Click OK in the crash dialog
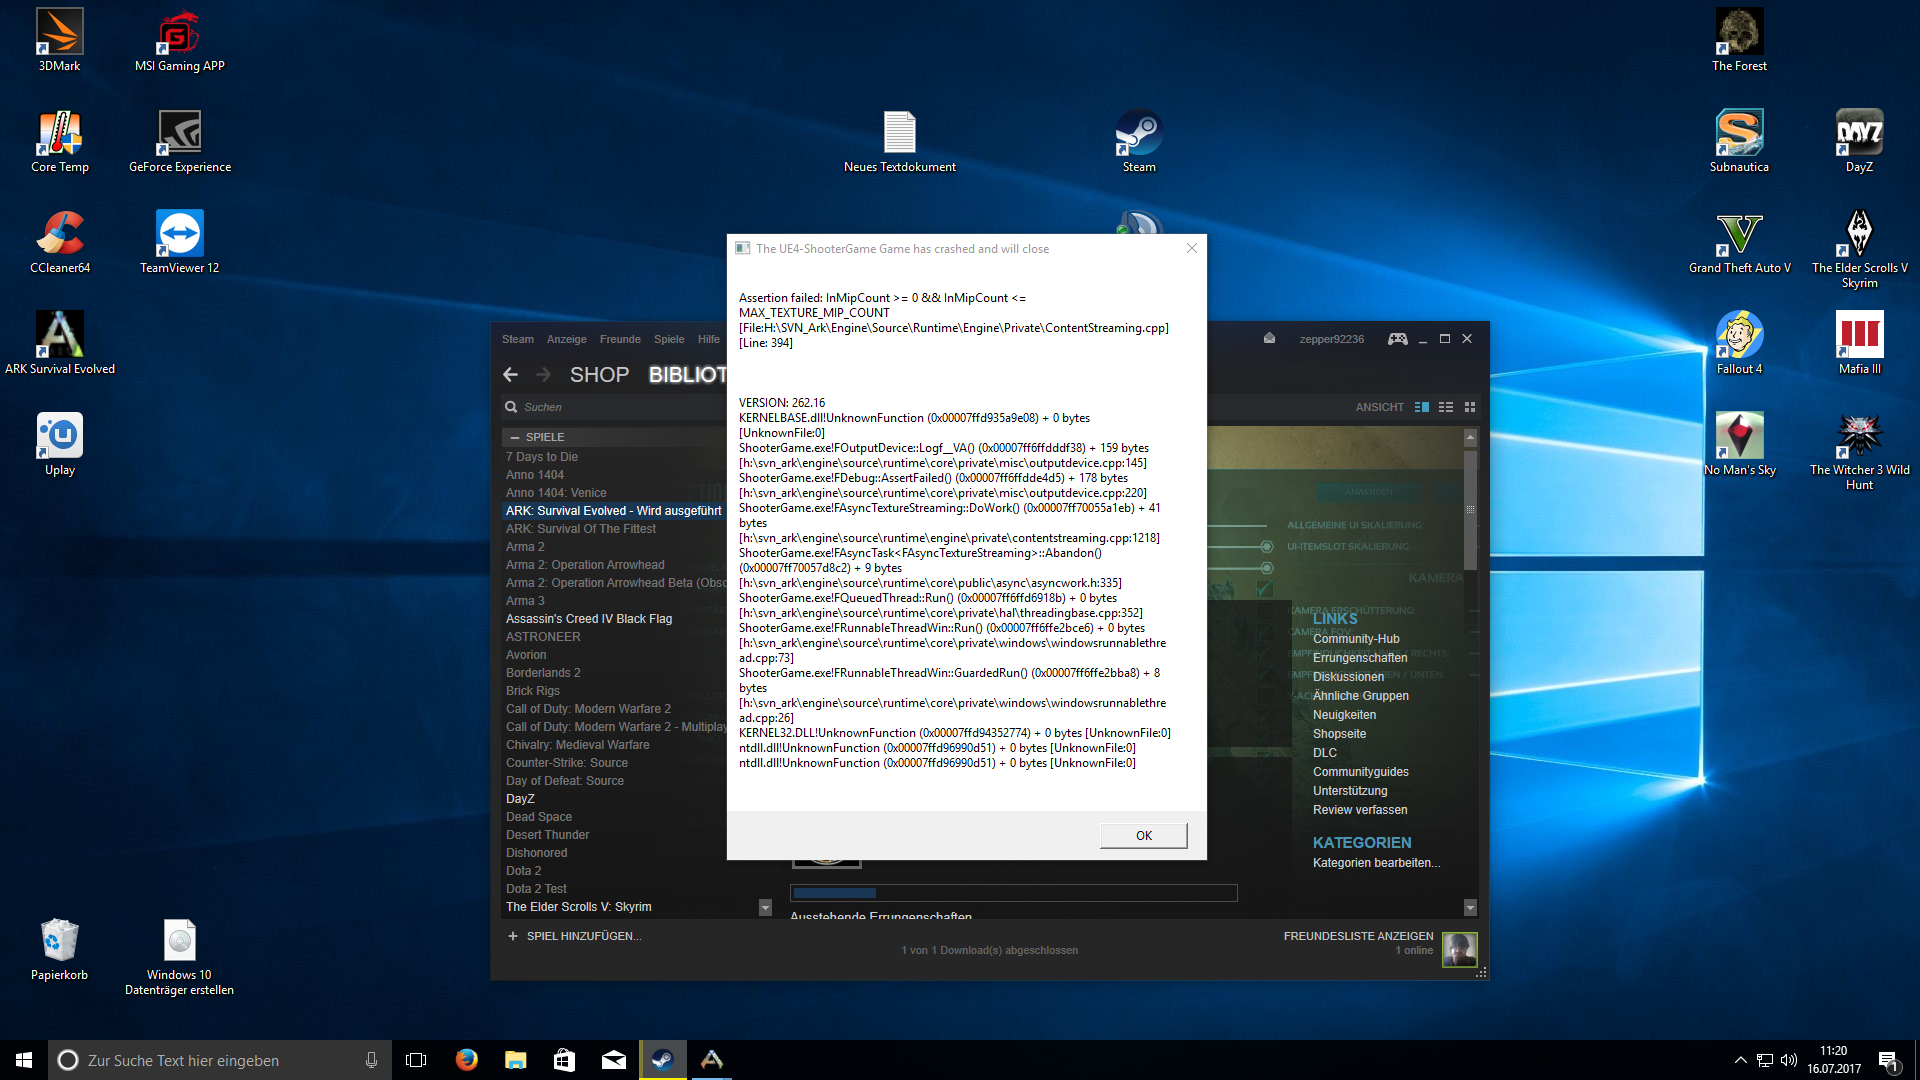This screenshot has width=1920, height=1080. coord(1143,836)
